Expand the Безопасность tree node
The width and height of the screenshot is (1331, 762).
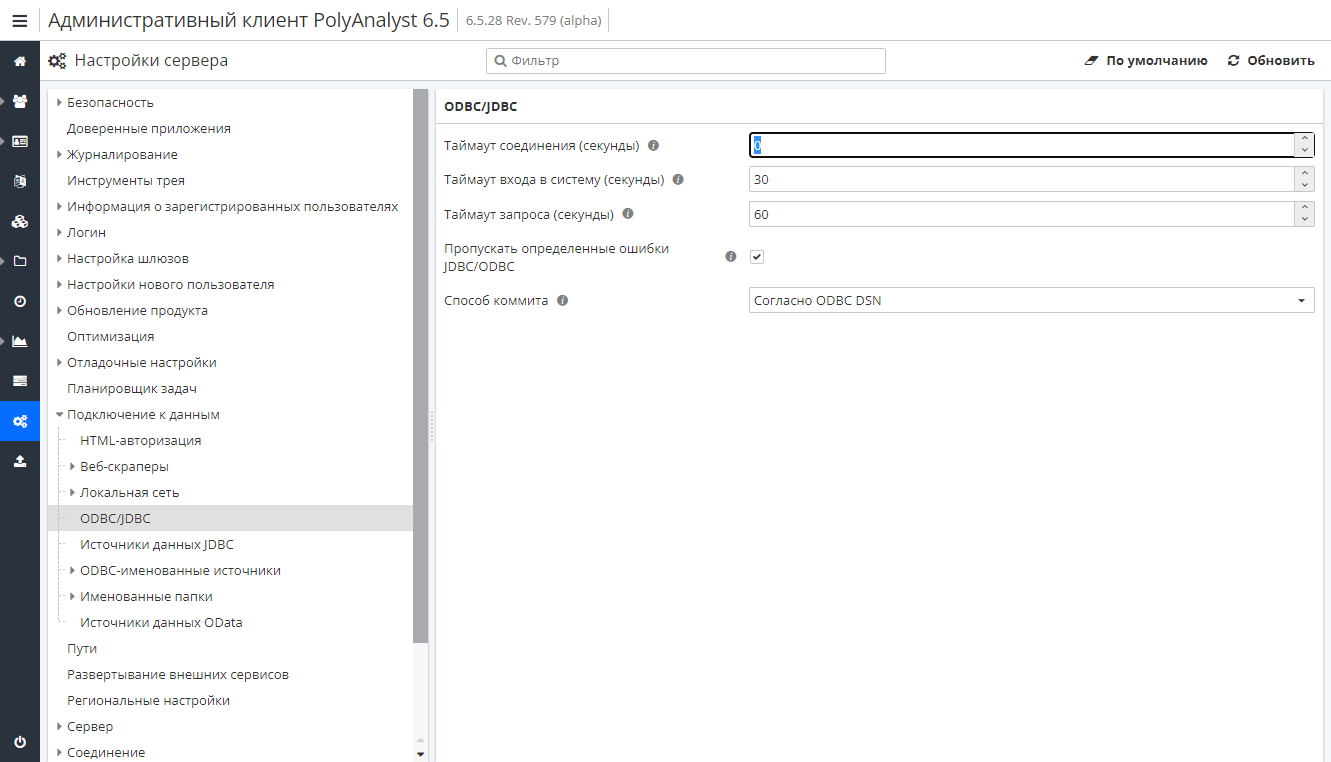60,102
